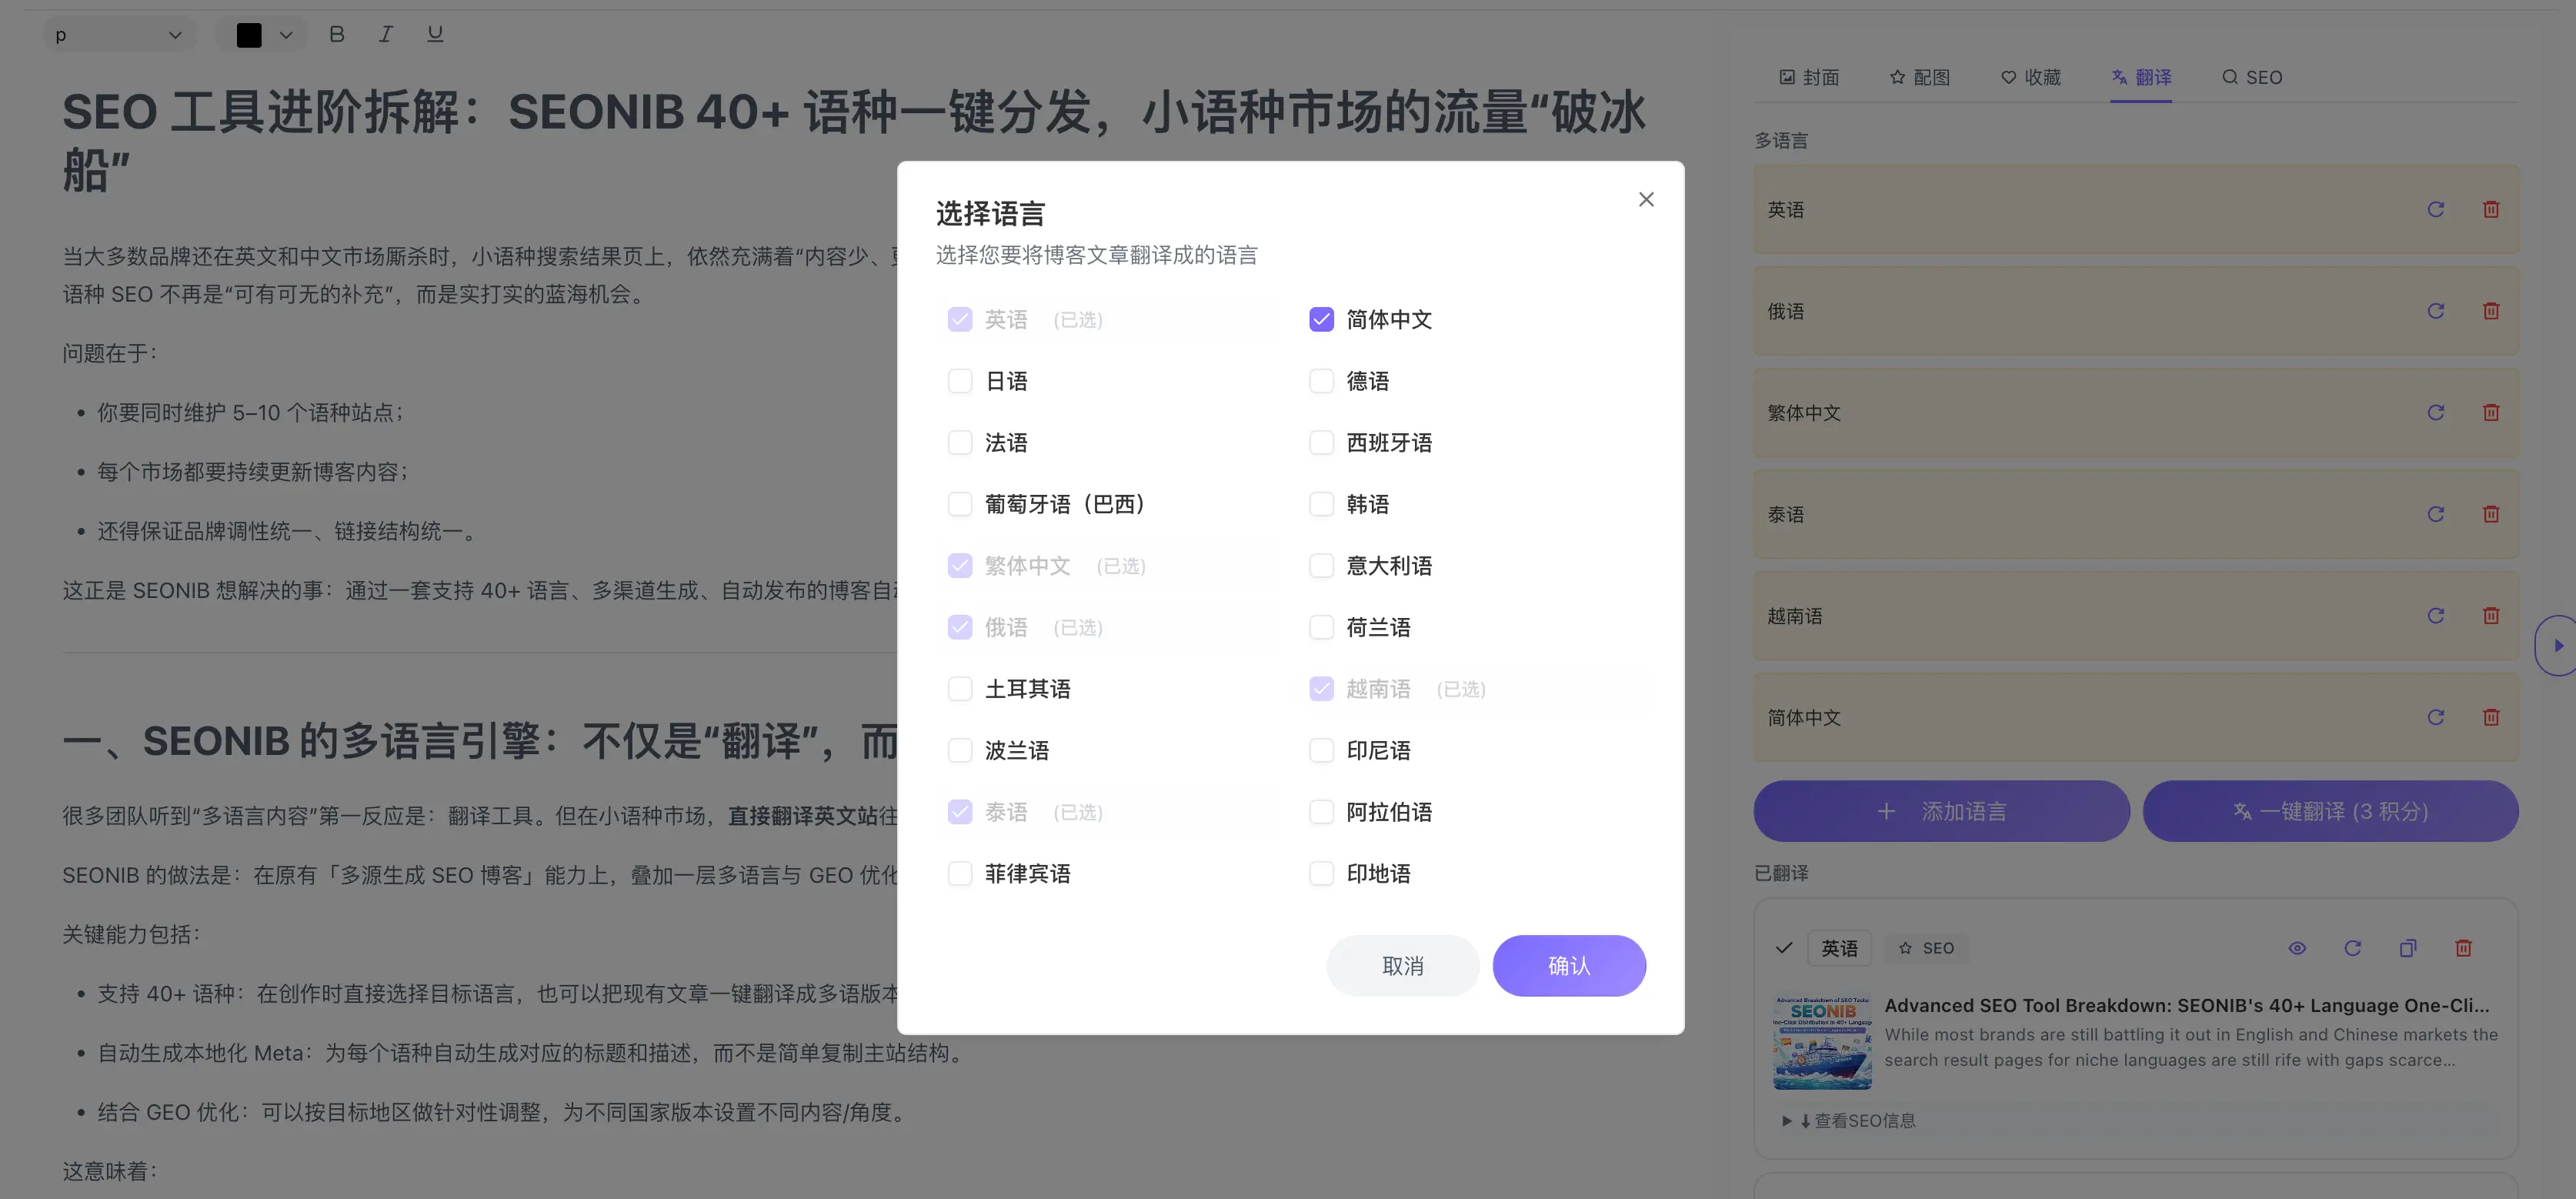2576x1199 pixels.
Task: Expand the 查看SEO信息 disclosure
Action: pyautogui.click(x=1849, y=1121)
